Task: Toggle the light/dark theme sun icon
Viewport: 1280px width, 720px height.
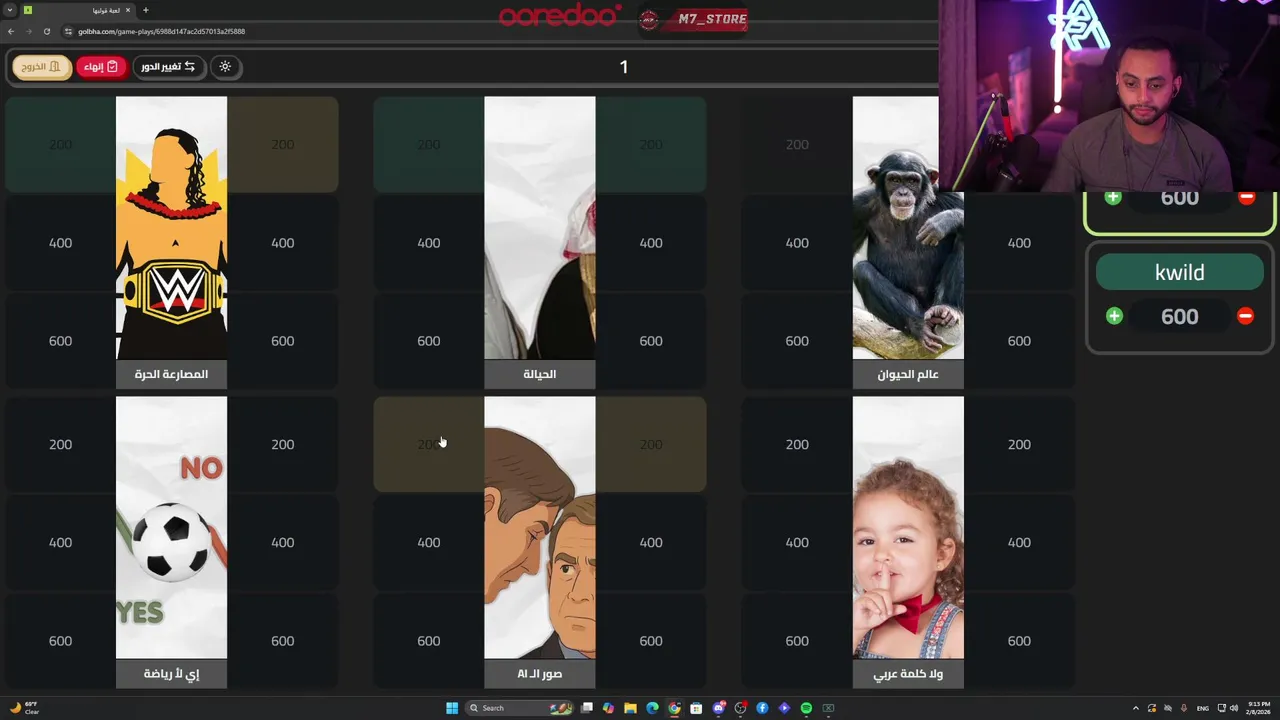Action: [x=225, y=67]
